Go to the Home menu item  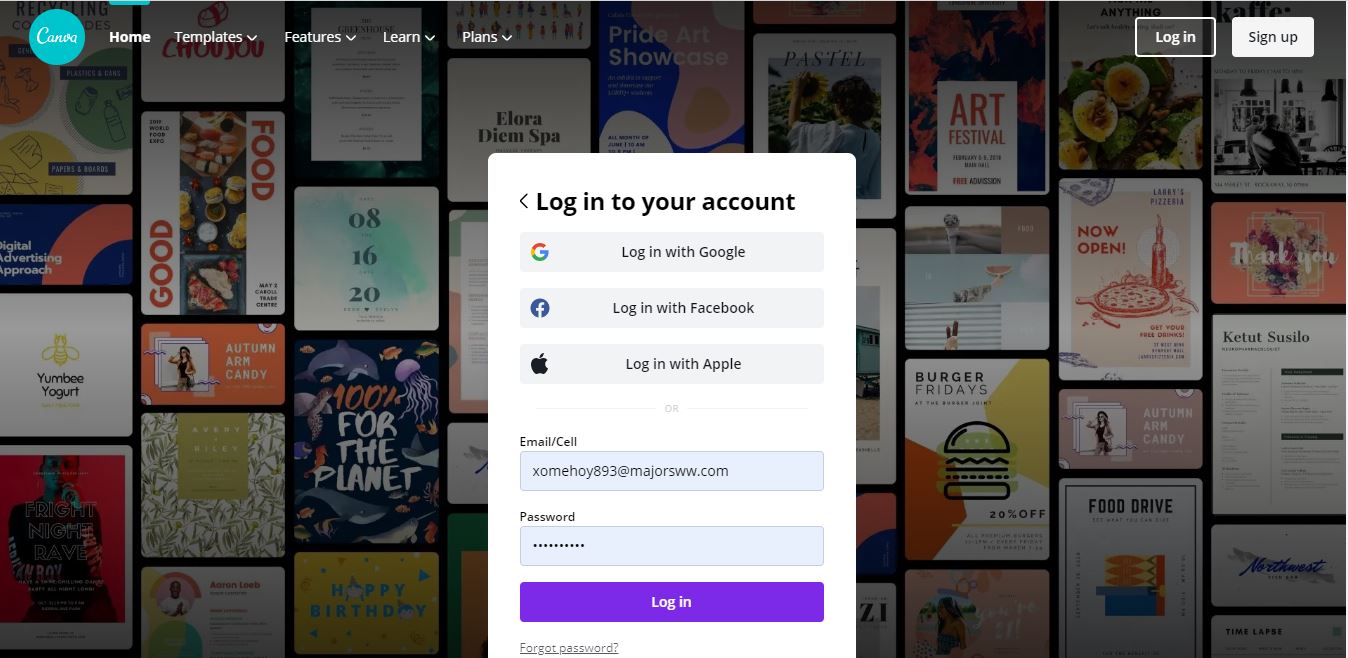(x=130, y=37)
